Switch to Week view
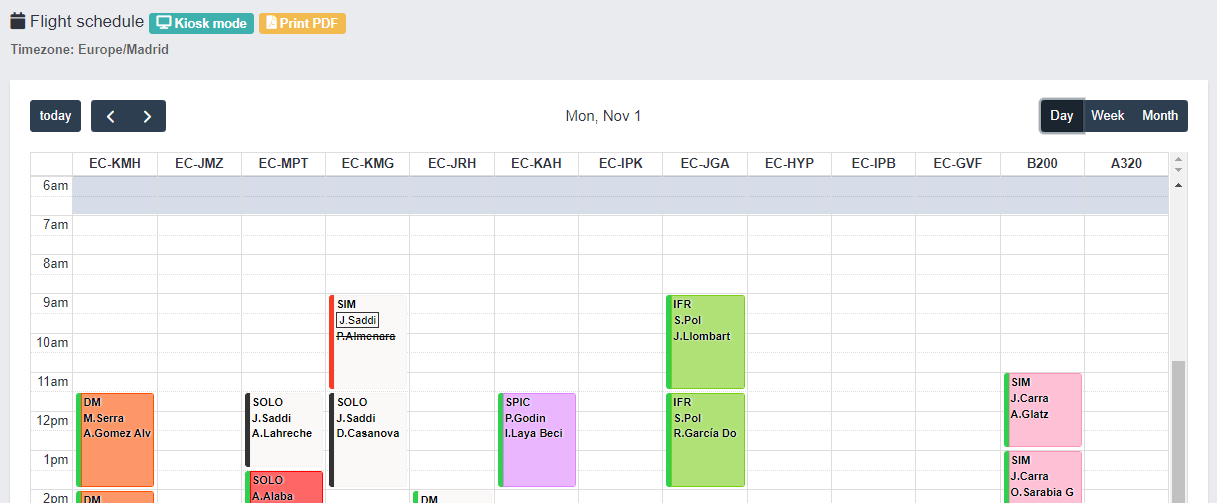 click(1107, 116)
